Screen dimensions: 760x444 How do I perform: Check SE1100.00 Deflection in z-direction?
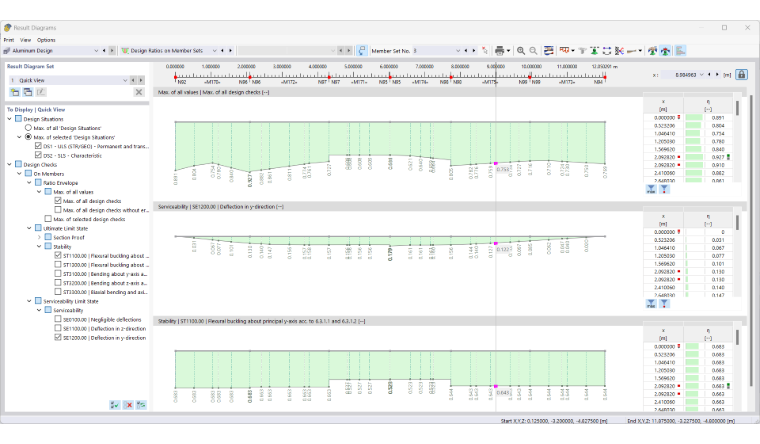[x=58, y=329]
